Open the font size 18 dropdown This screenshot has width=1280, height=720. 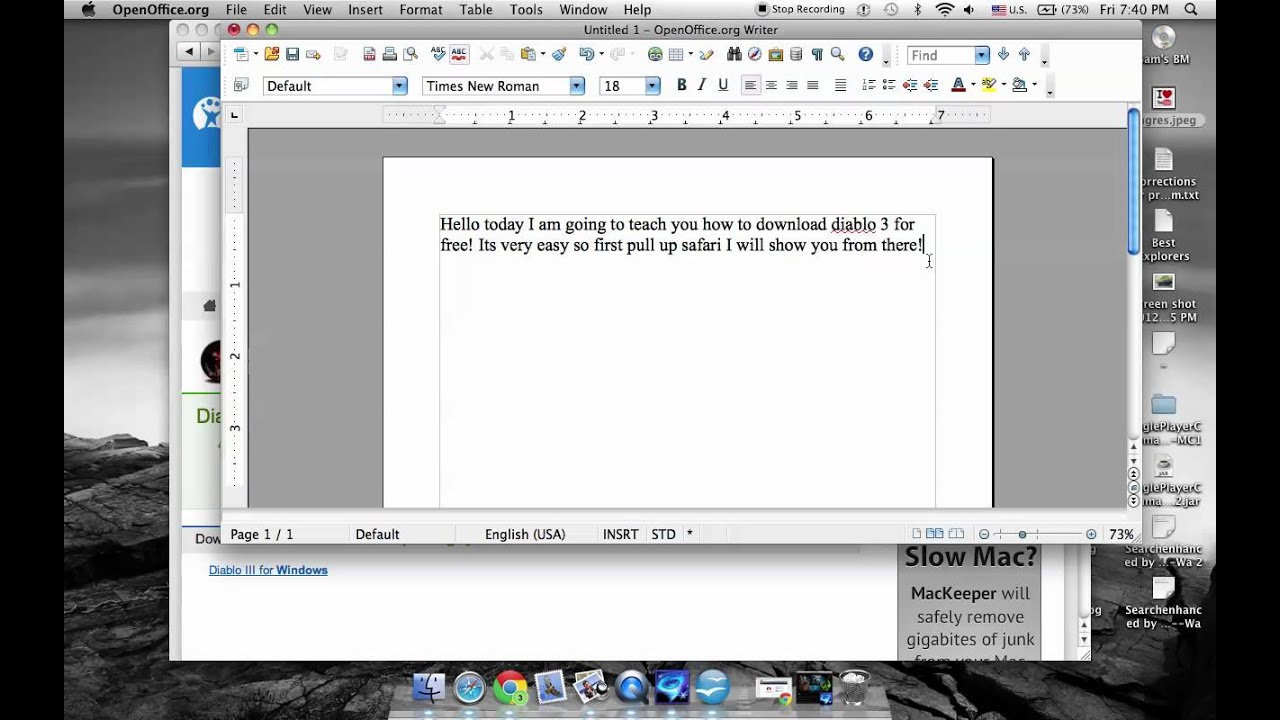pyautogui.click(x=653, y=86)
